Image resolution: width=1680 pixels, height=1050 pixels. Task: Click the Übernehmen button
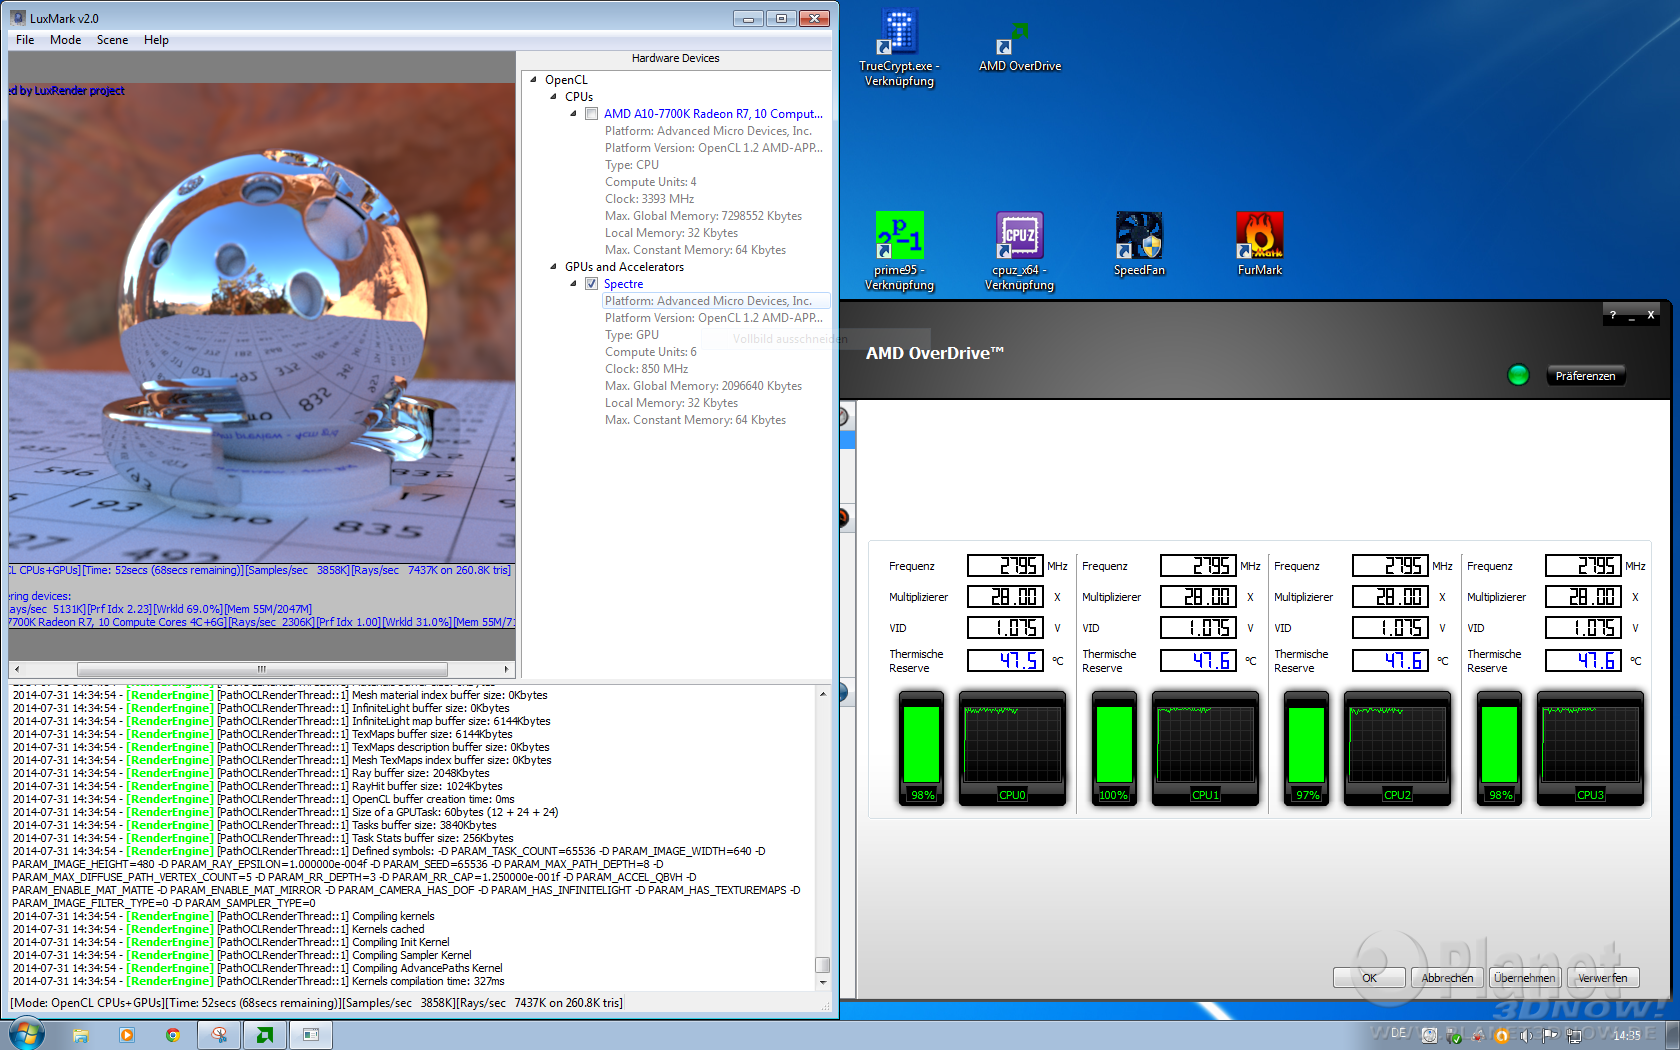point(1524,978)
